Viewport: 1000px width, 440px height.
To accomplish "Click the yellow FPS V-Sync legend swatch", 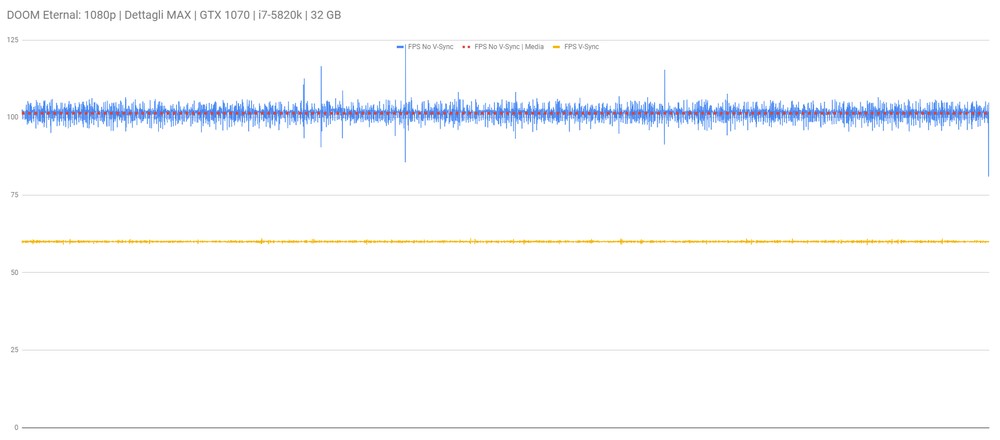I will tap(557, 47).
